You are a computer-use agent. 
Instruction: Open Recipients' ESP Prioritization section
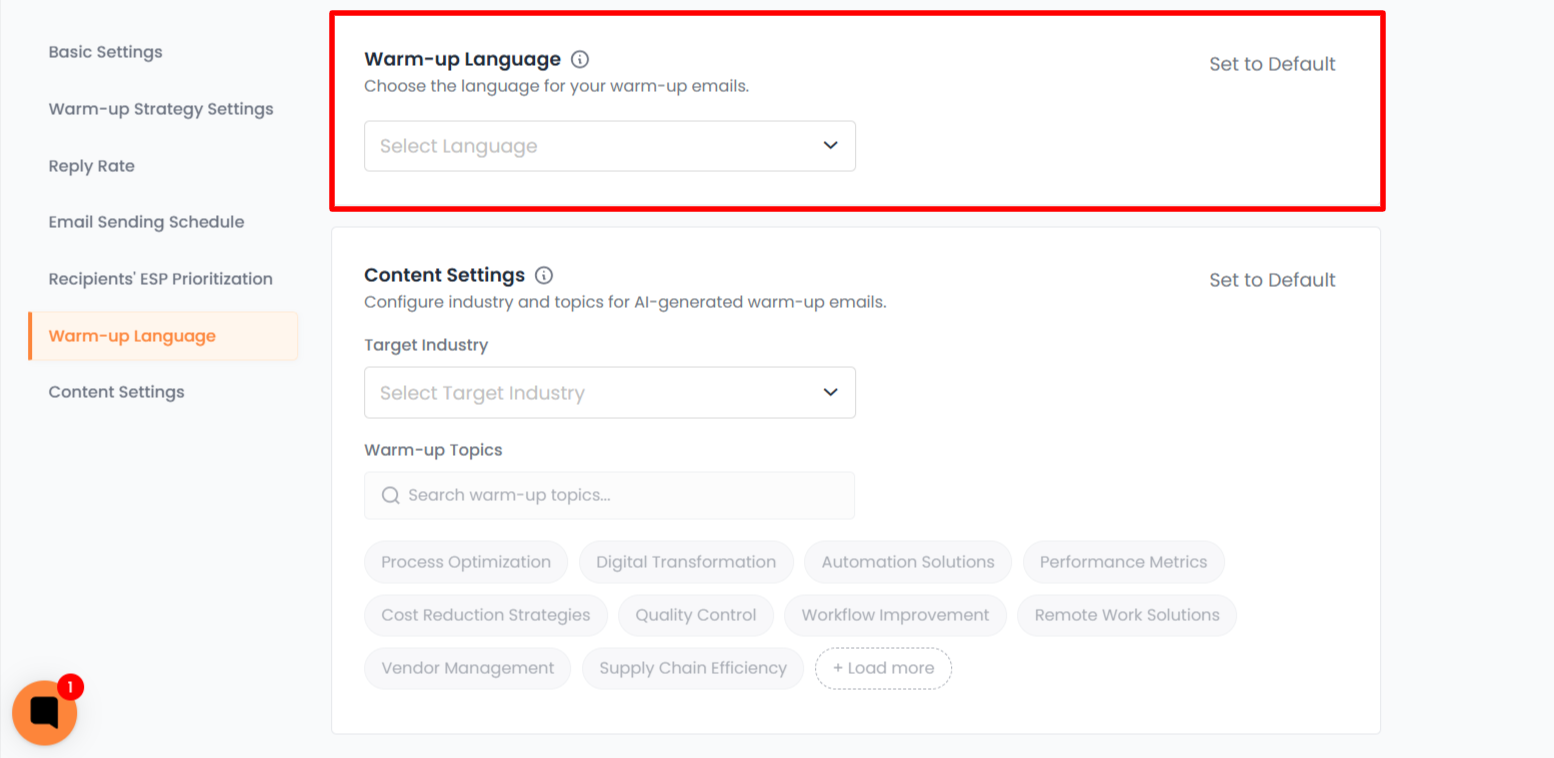click(x=160, y=279)
